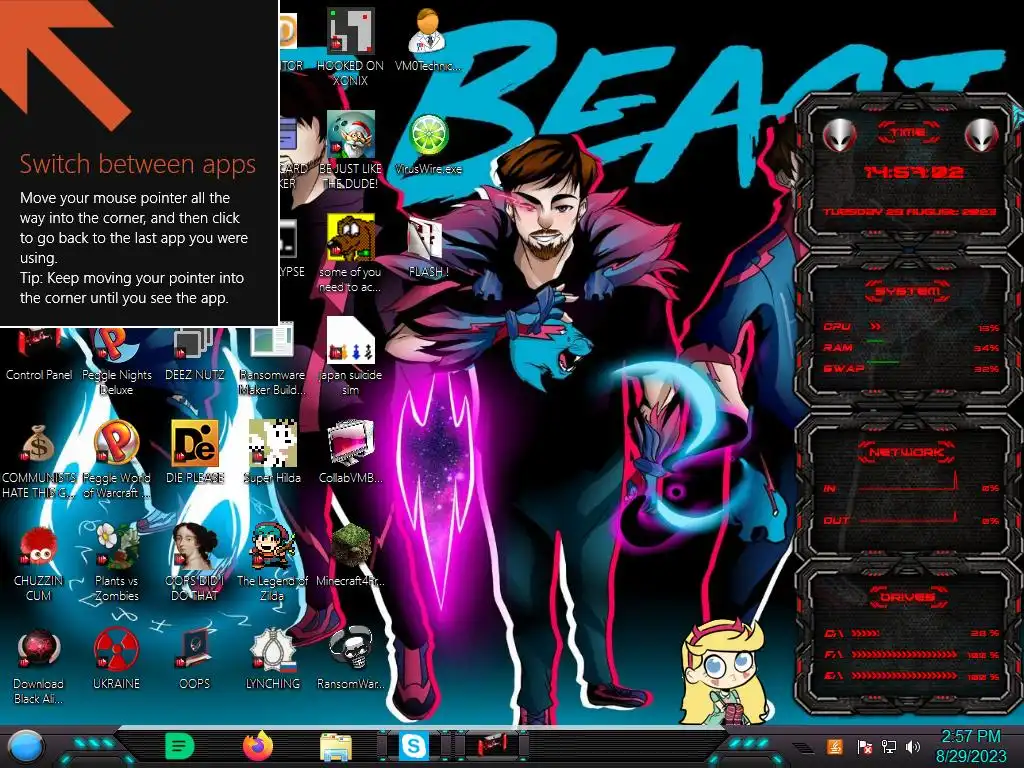Screen dimensions: 1024x768
Task: Open the HOOKED ON XONIX desktop shortcut
Action: pyautogui.click(x=350, y=47)
